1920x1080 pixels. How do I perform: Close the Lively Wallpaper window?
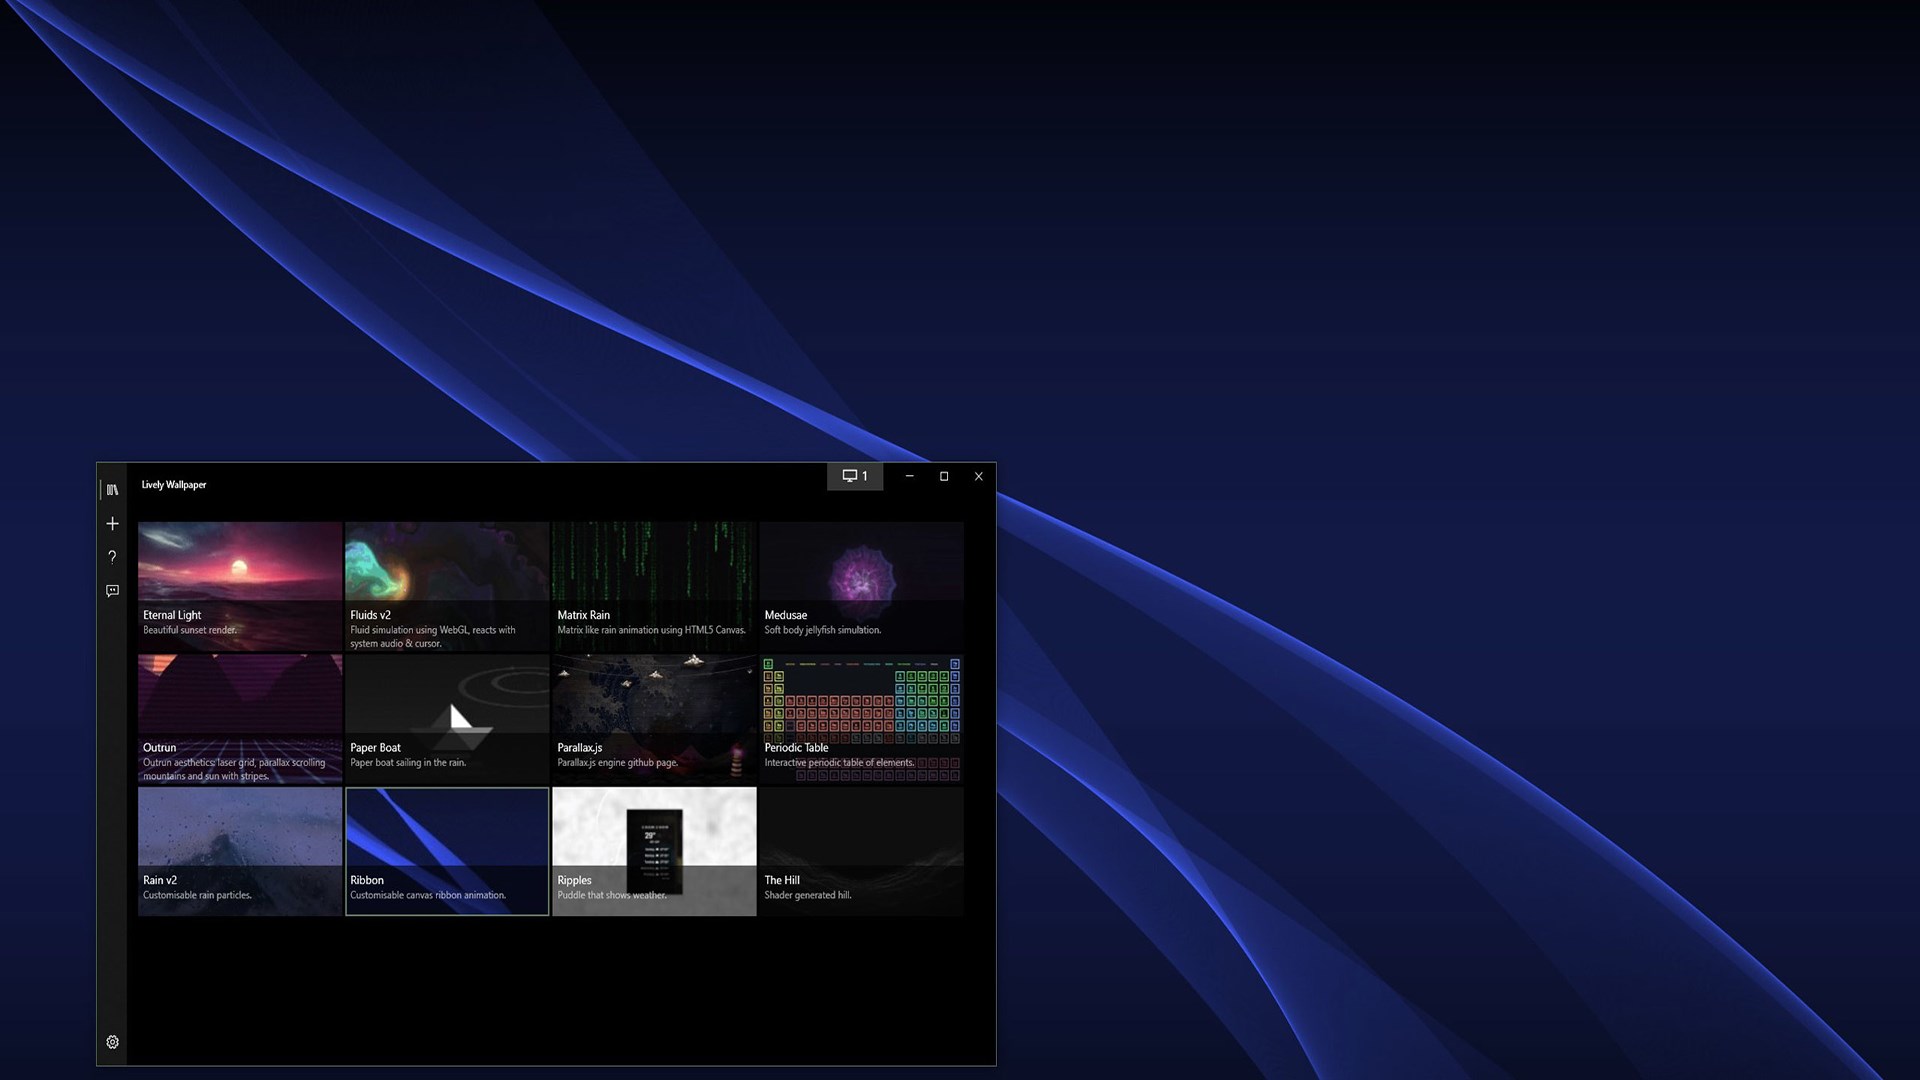click(x=978, y=476)
